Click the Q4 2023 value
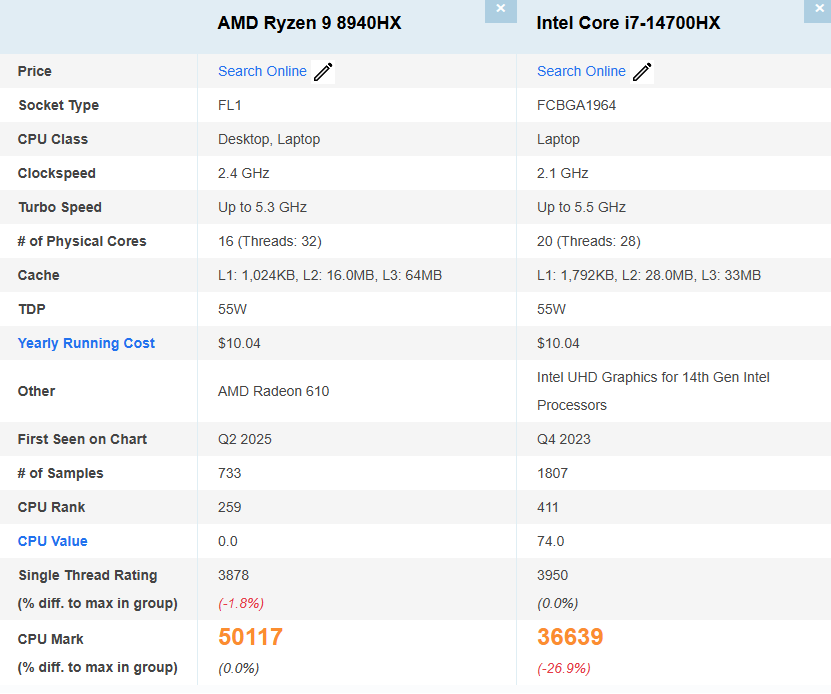 [563, 439]
